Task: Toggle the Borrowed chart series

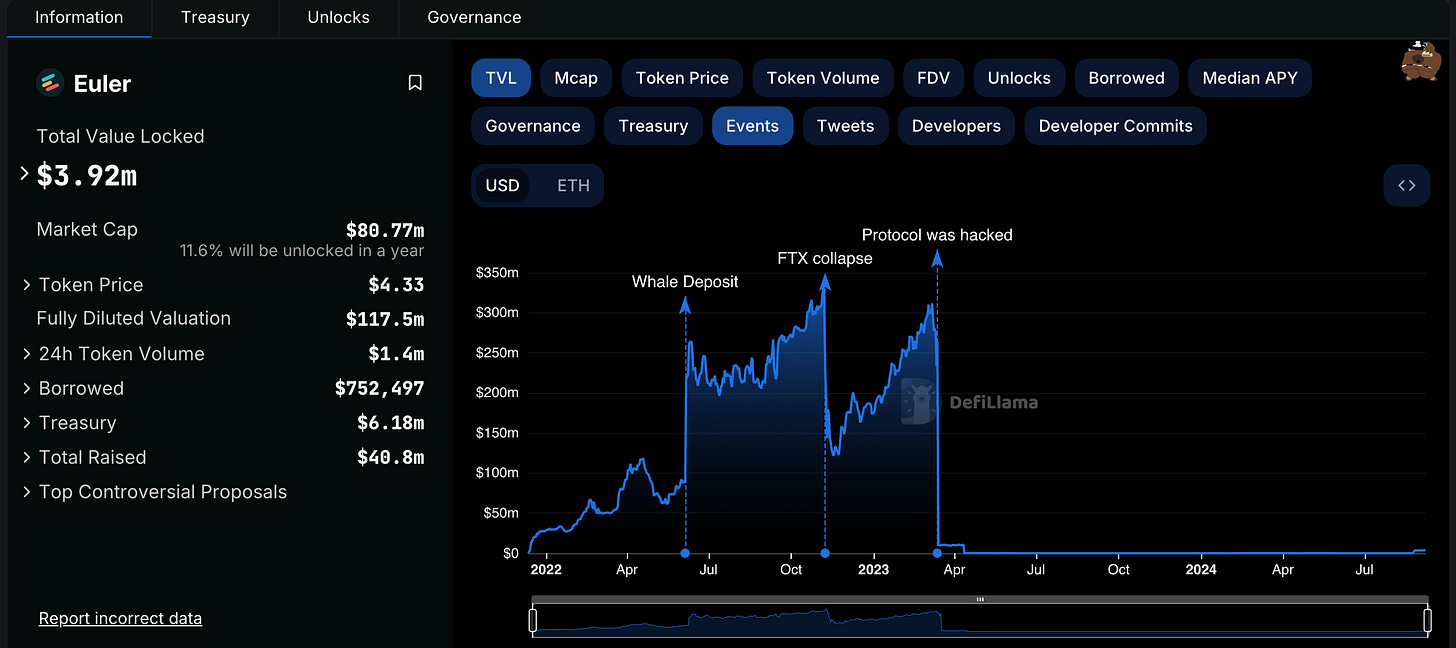Action: [1127, 78]
